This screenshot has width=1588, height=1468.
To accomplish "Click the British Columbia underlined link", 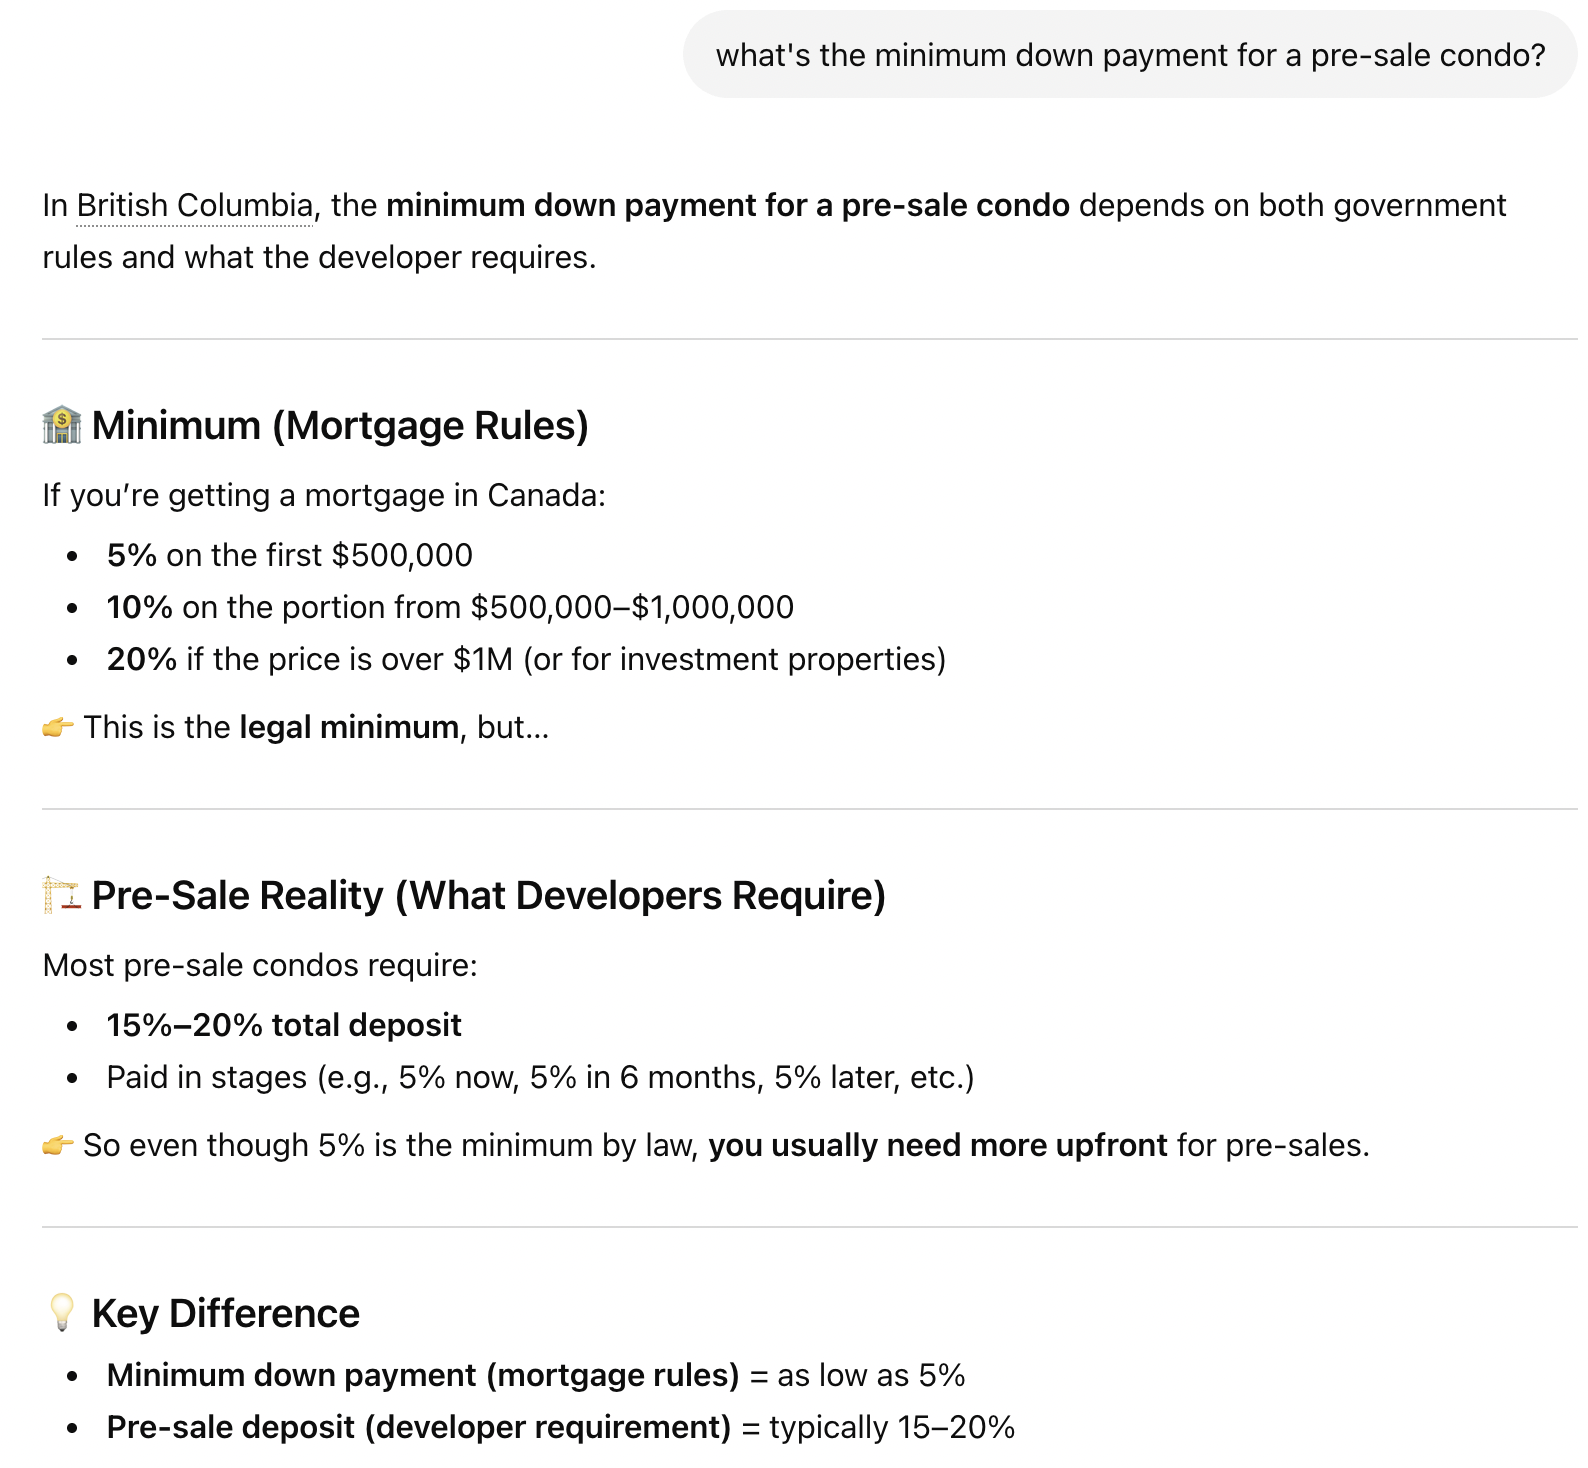I will click(x=195, y=206).
